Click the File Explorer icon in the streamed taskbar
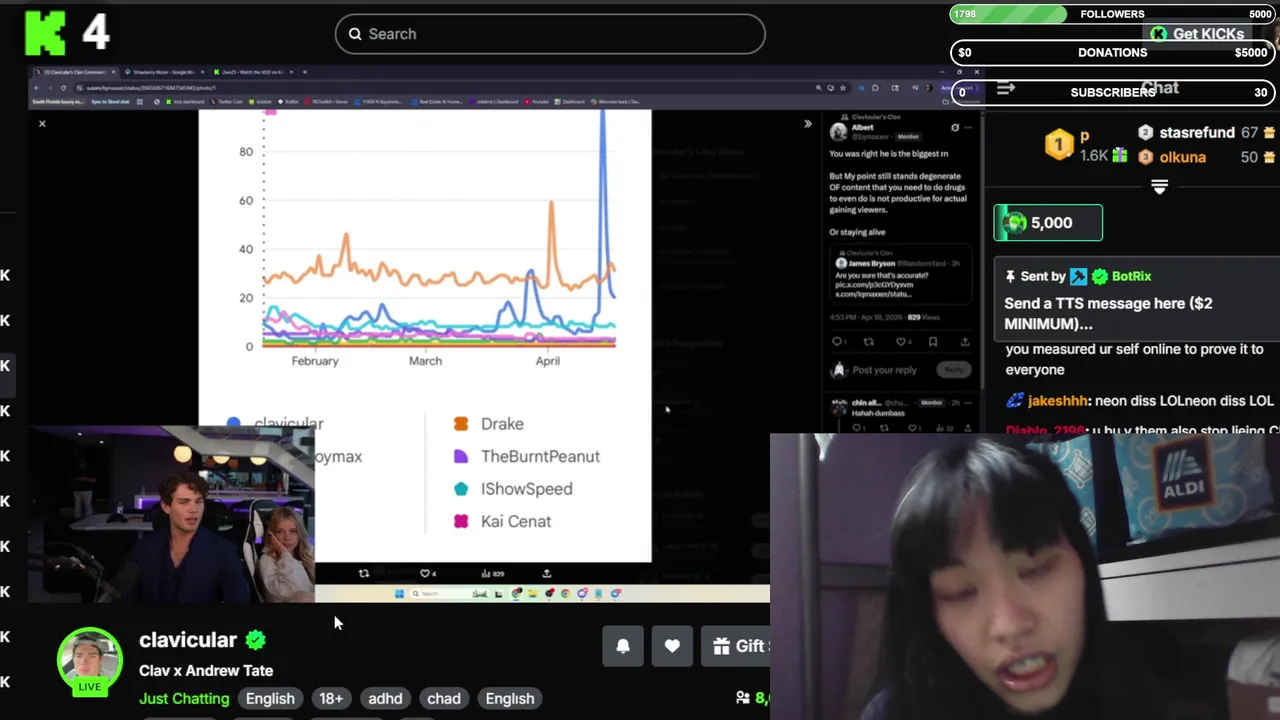The width and height of the screenshot is (1280, 720). (532, 593)
